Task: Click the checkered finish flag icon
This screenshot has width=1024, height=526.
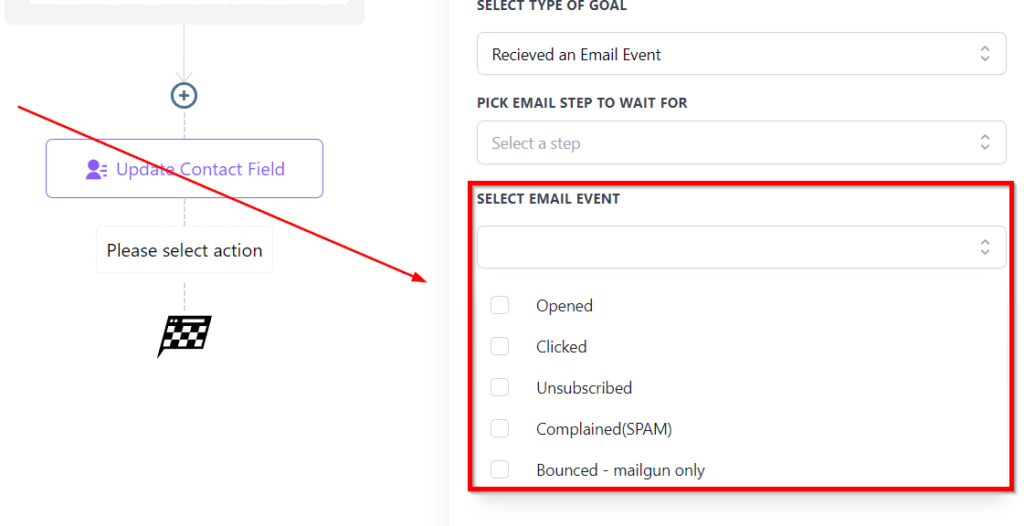Action: pyautogui.click(x=185, y=336)
